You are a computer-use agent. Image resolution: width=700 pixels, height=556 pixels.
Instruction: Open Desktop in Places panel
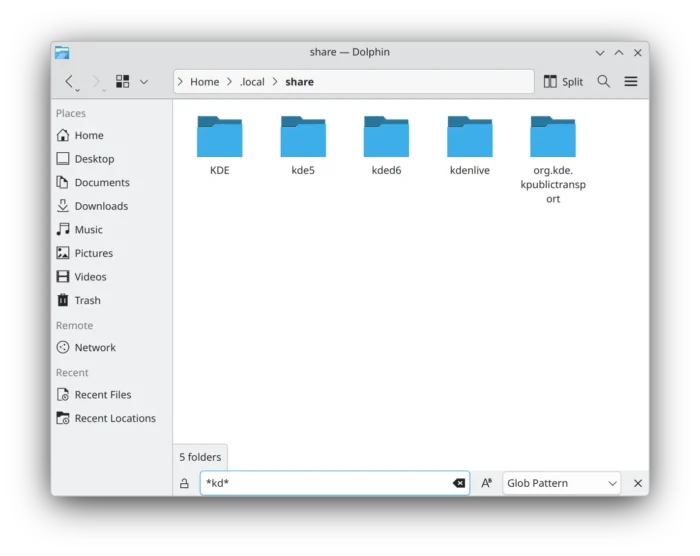pyautogui.click(x=112, y=159)
